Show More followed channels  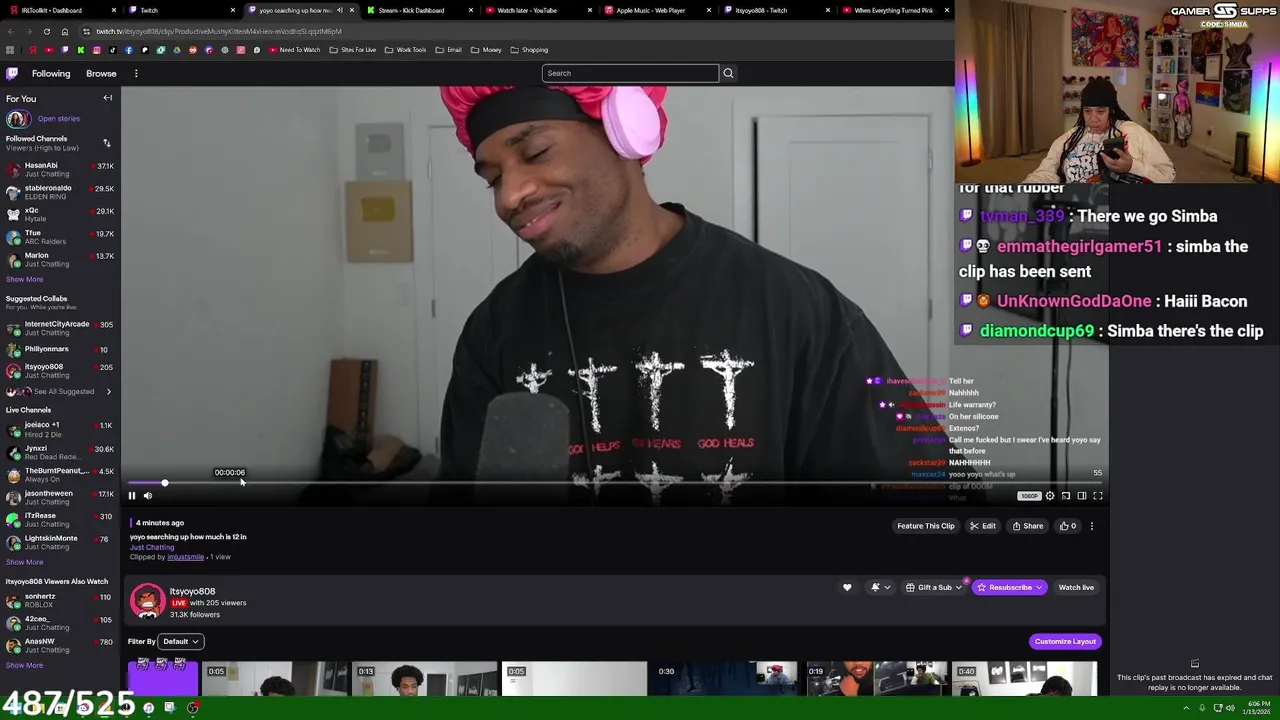[x=24, y=279]
